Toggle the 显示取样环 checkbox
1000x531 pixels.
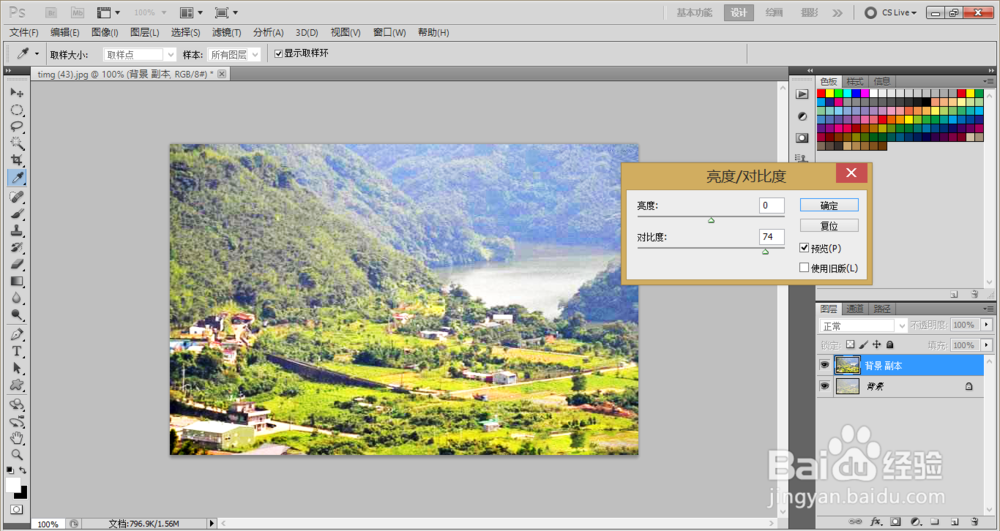tap(278, 54)
